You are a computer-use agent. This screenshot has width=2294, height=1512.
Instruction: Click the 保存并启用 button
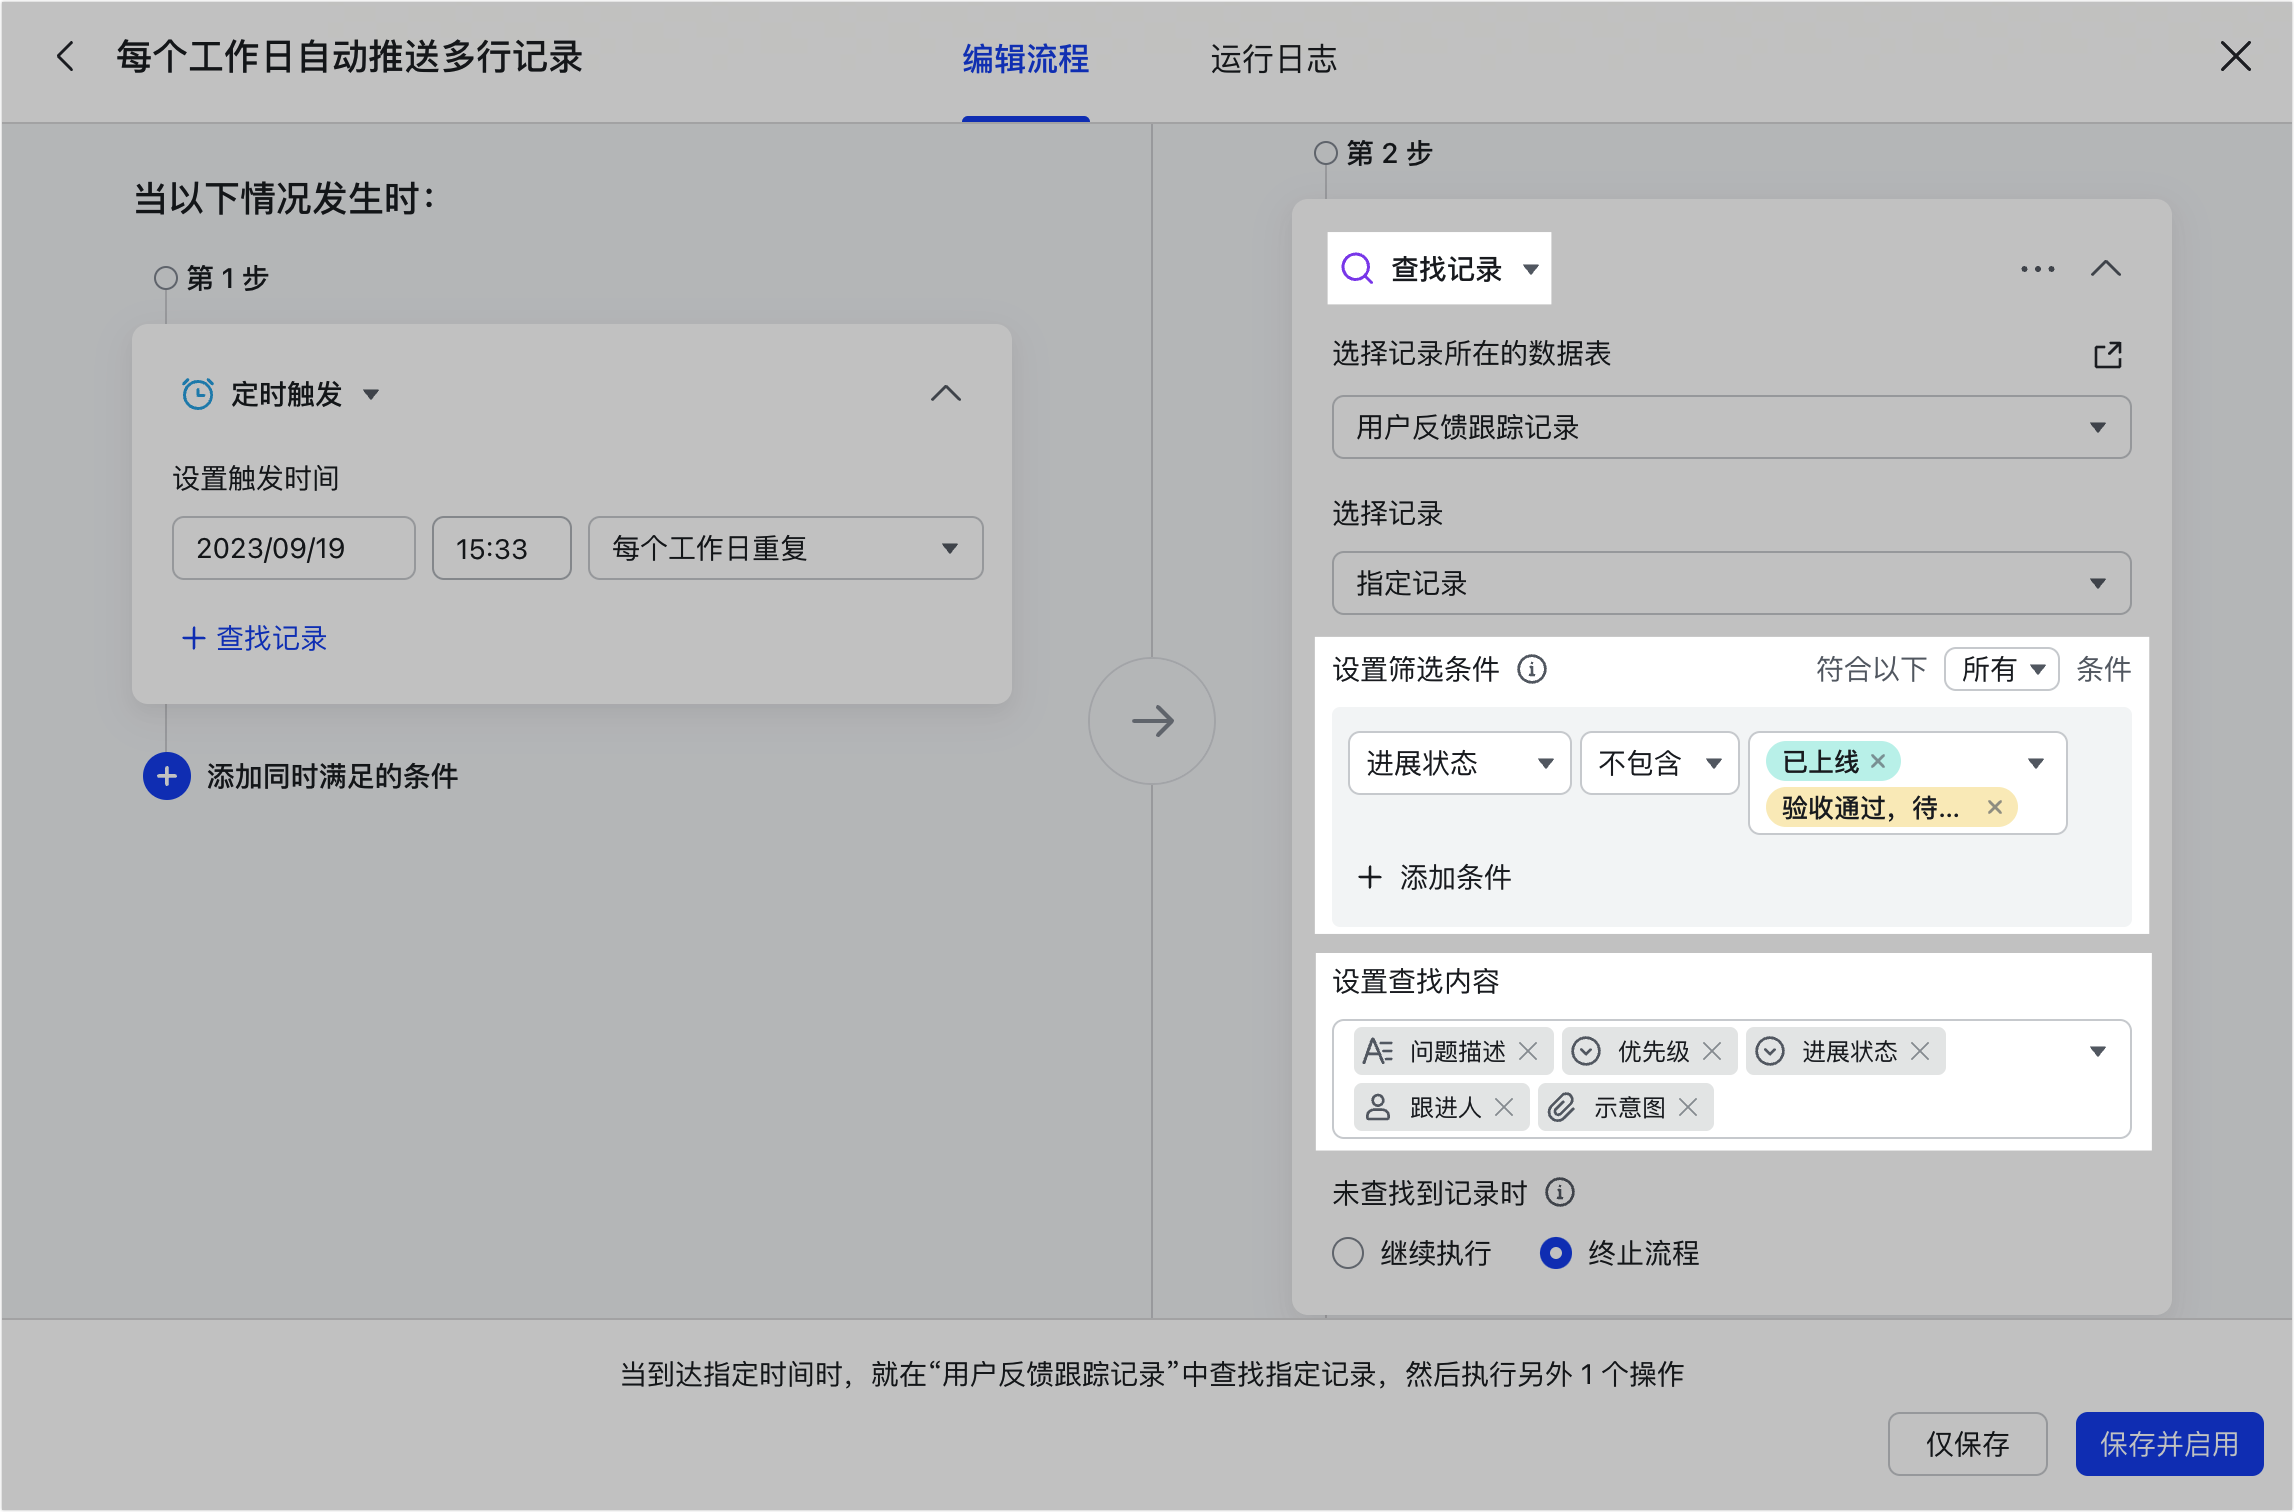(x=2169, y=1444)
